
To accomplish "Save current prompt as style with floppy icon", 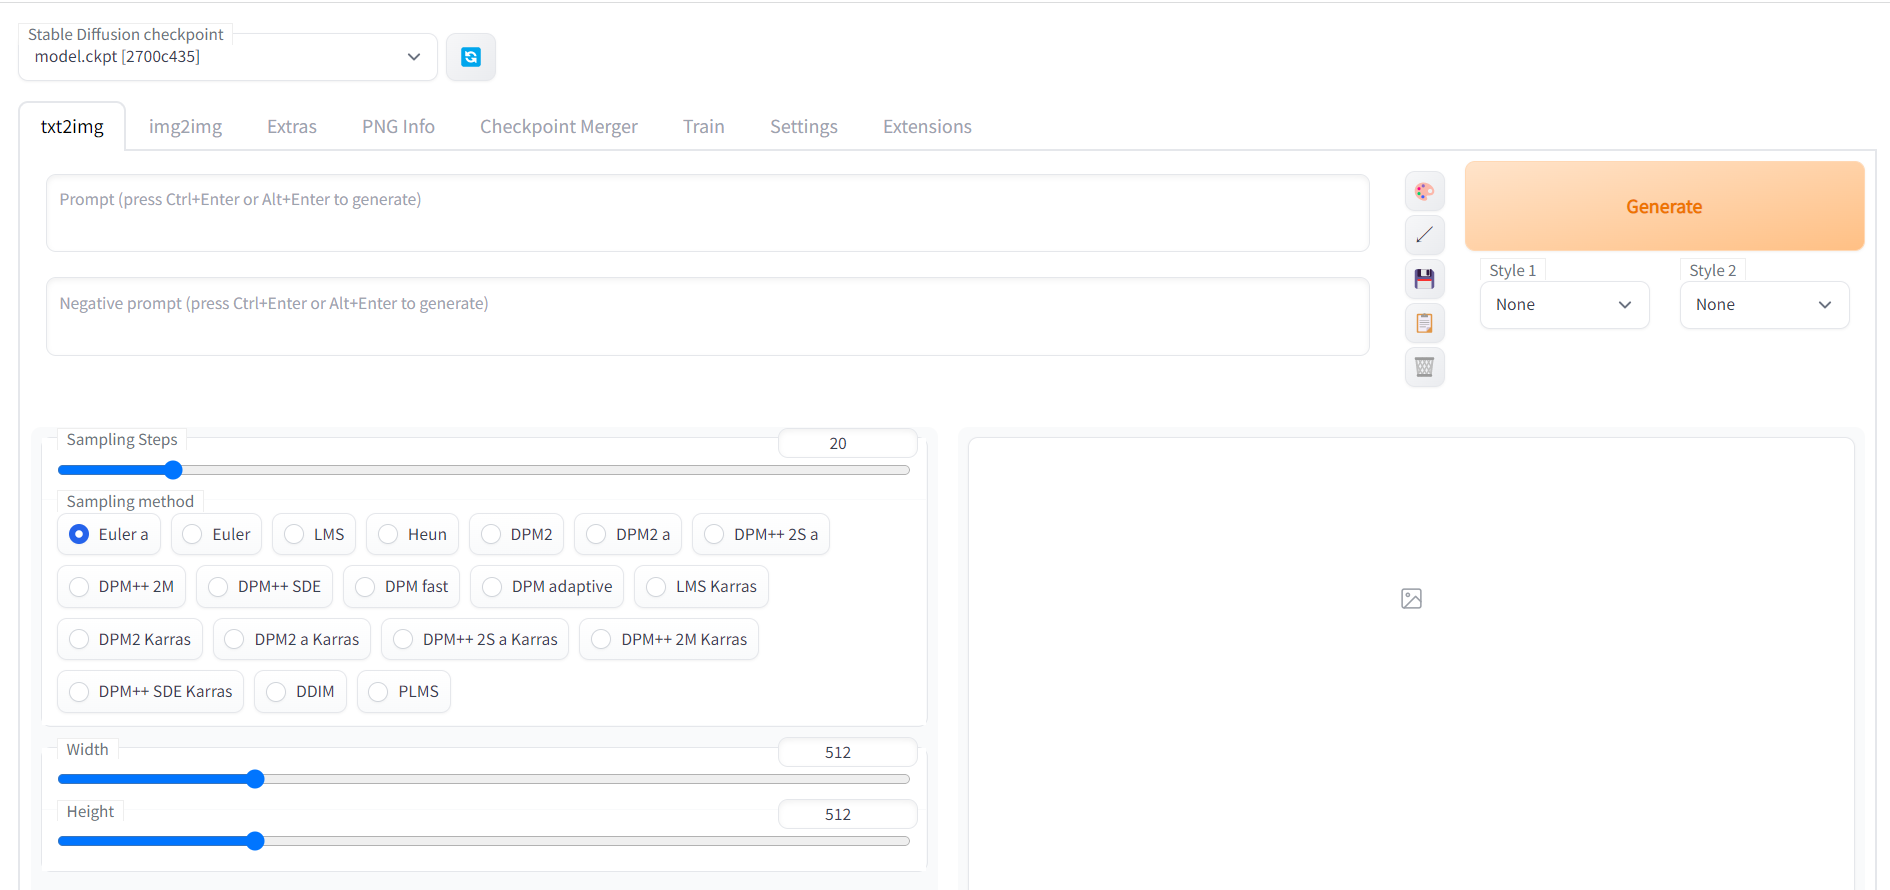I will point(1425,279).
